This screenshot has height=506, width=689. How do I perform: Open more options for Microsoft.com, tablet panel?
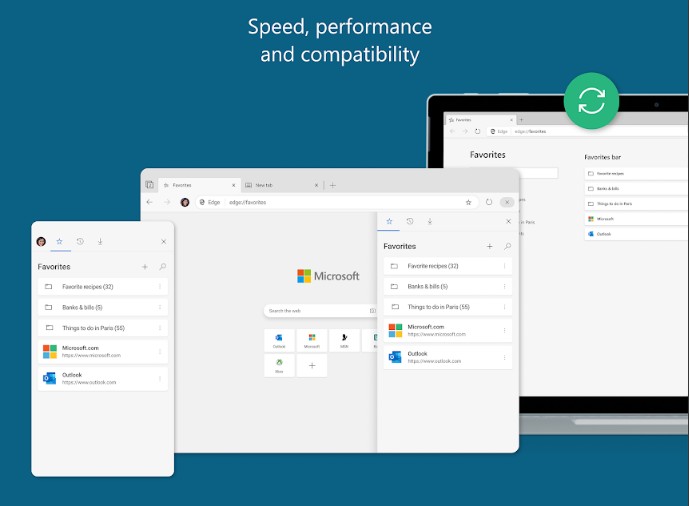pos(504,330)
